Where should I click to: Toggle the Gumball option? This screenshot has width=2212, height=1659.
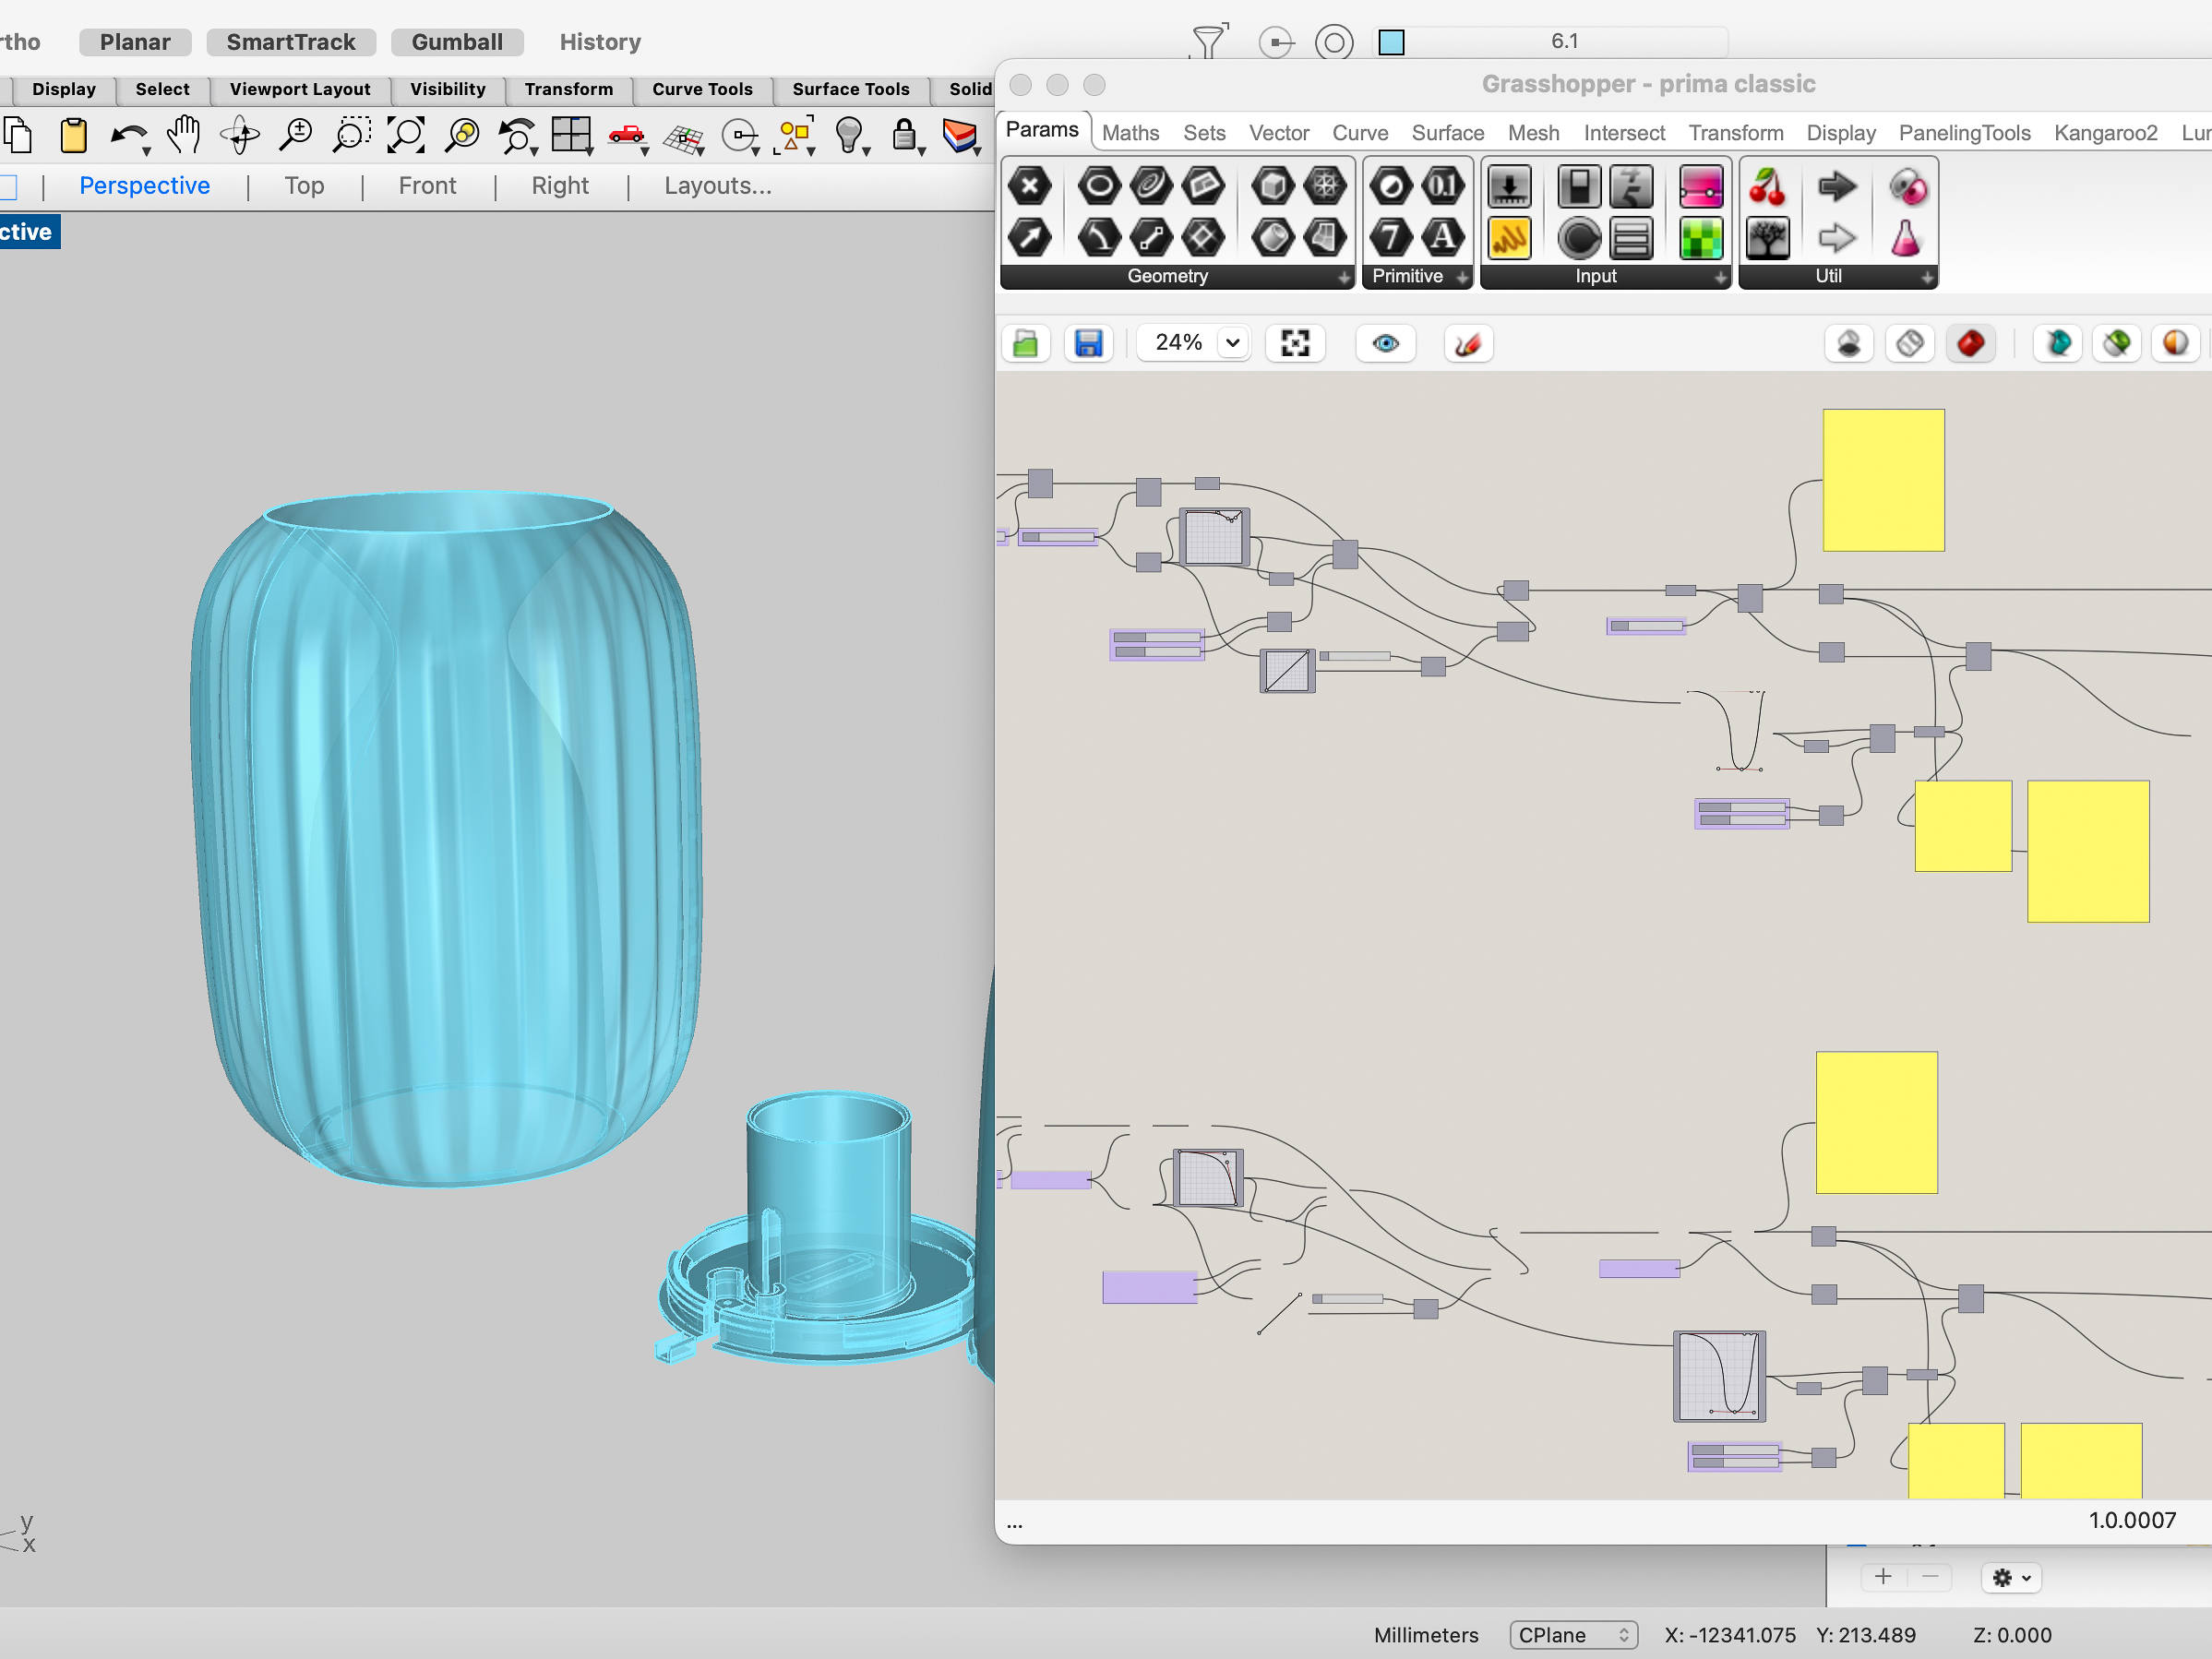point(457,42)
